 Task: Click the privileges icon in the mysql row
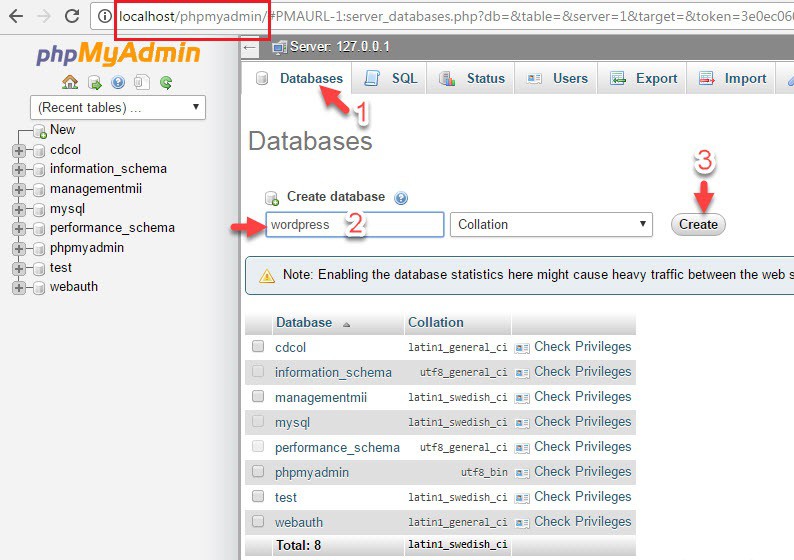[x=522, y=423]
